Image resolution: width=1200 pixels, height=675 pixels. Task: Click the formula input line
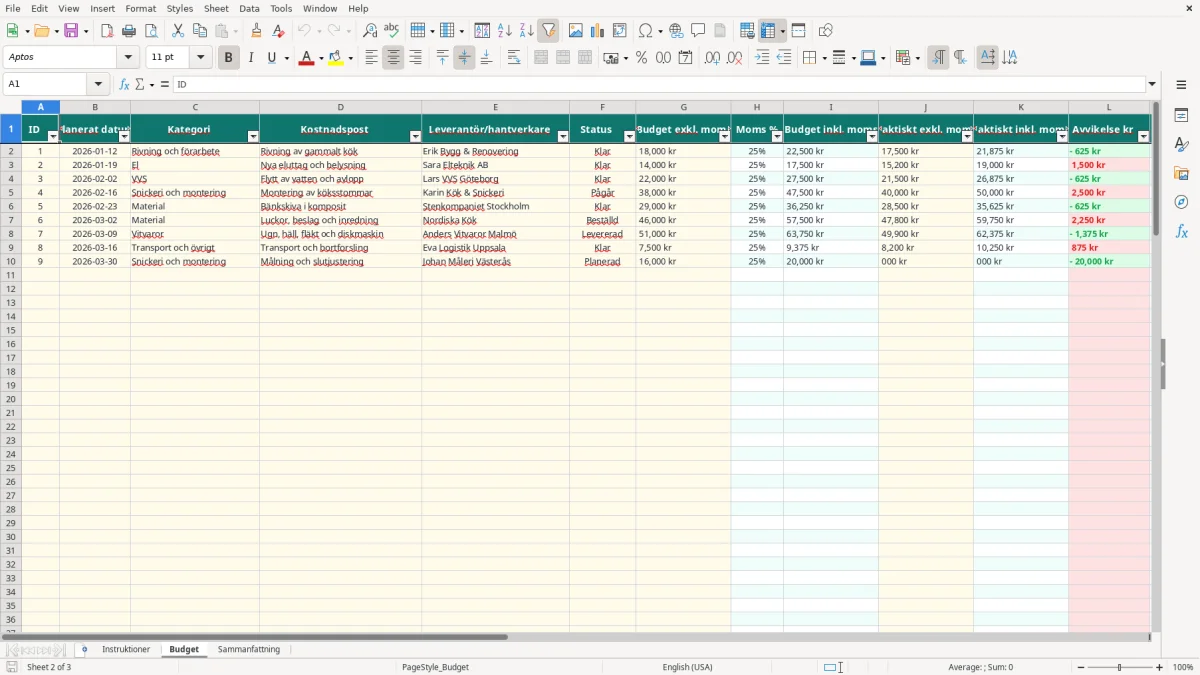(x=659, y=84)
